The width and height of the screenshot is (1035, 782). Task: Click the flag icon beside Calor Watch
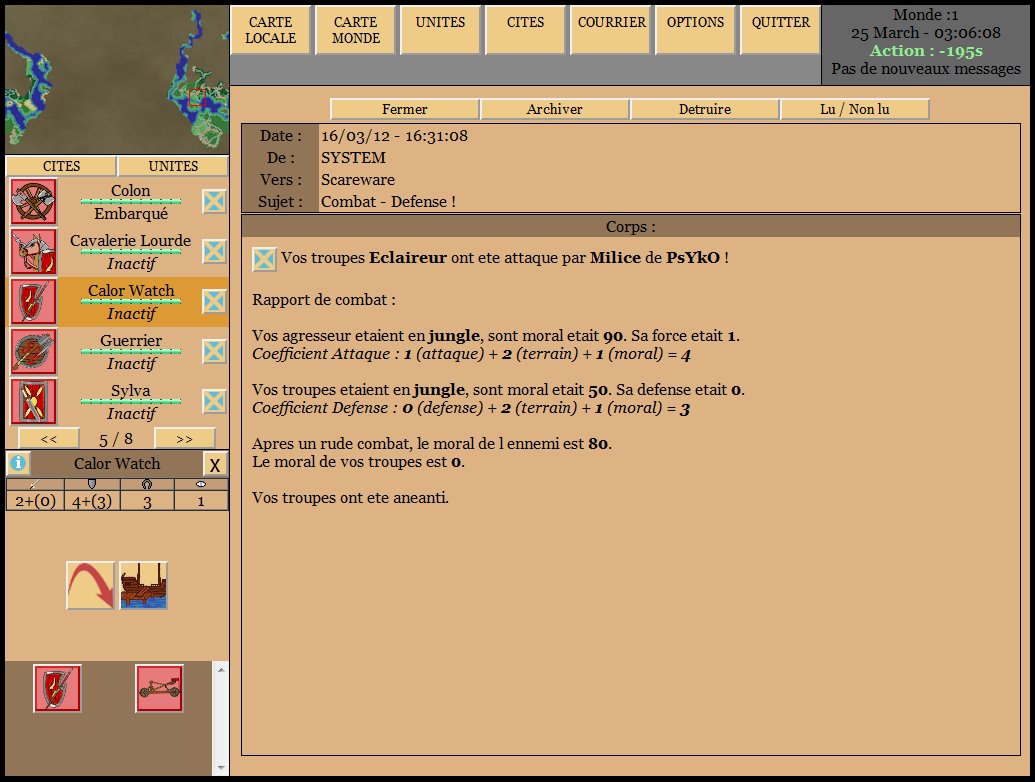pos(215,302)
